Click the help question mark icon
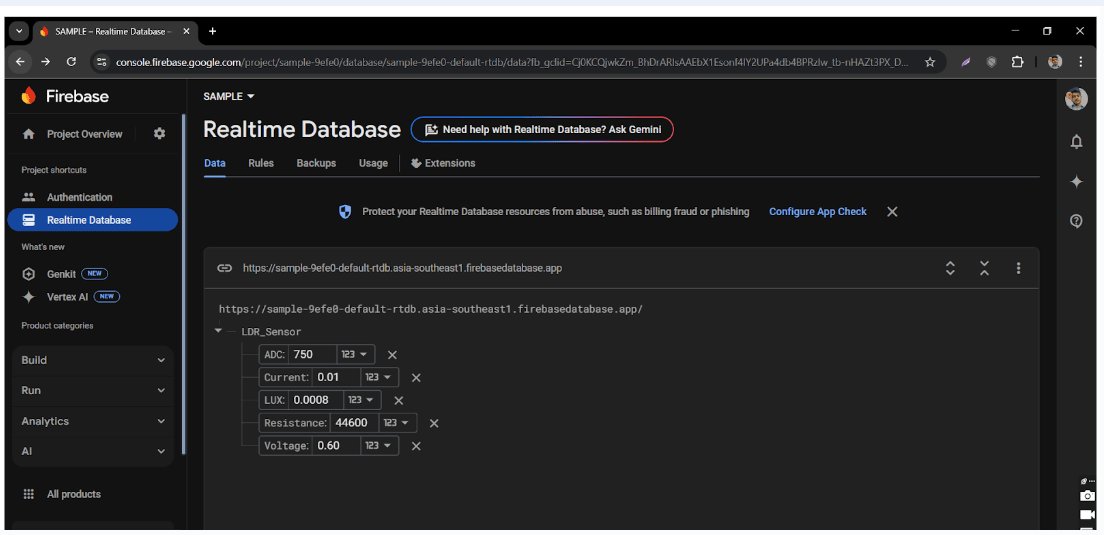 click(x=1076, y=221)
